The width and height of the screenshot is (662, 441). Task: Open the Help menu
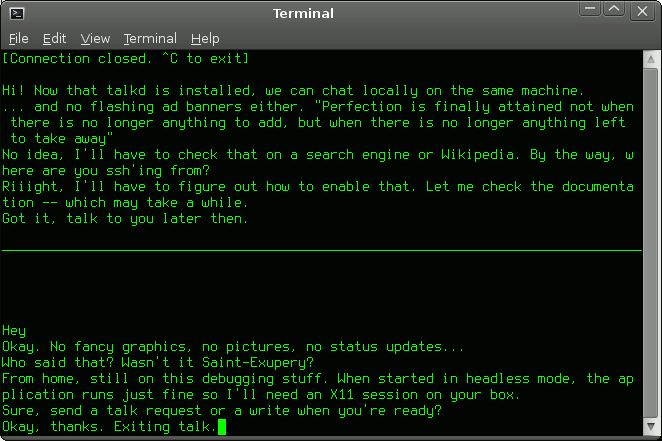(x=205, y=39)
